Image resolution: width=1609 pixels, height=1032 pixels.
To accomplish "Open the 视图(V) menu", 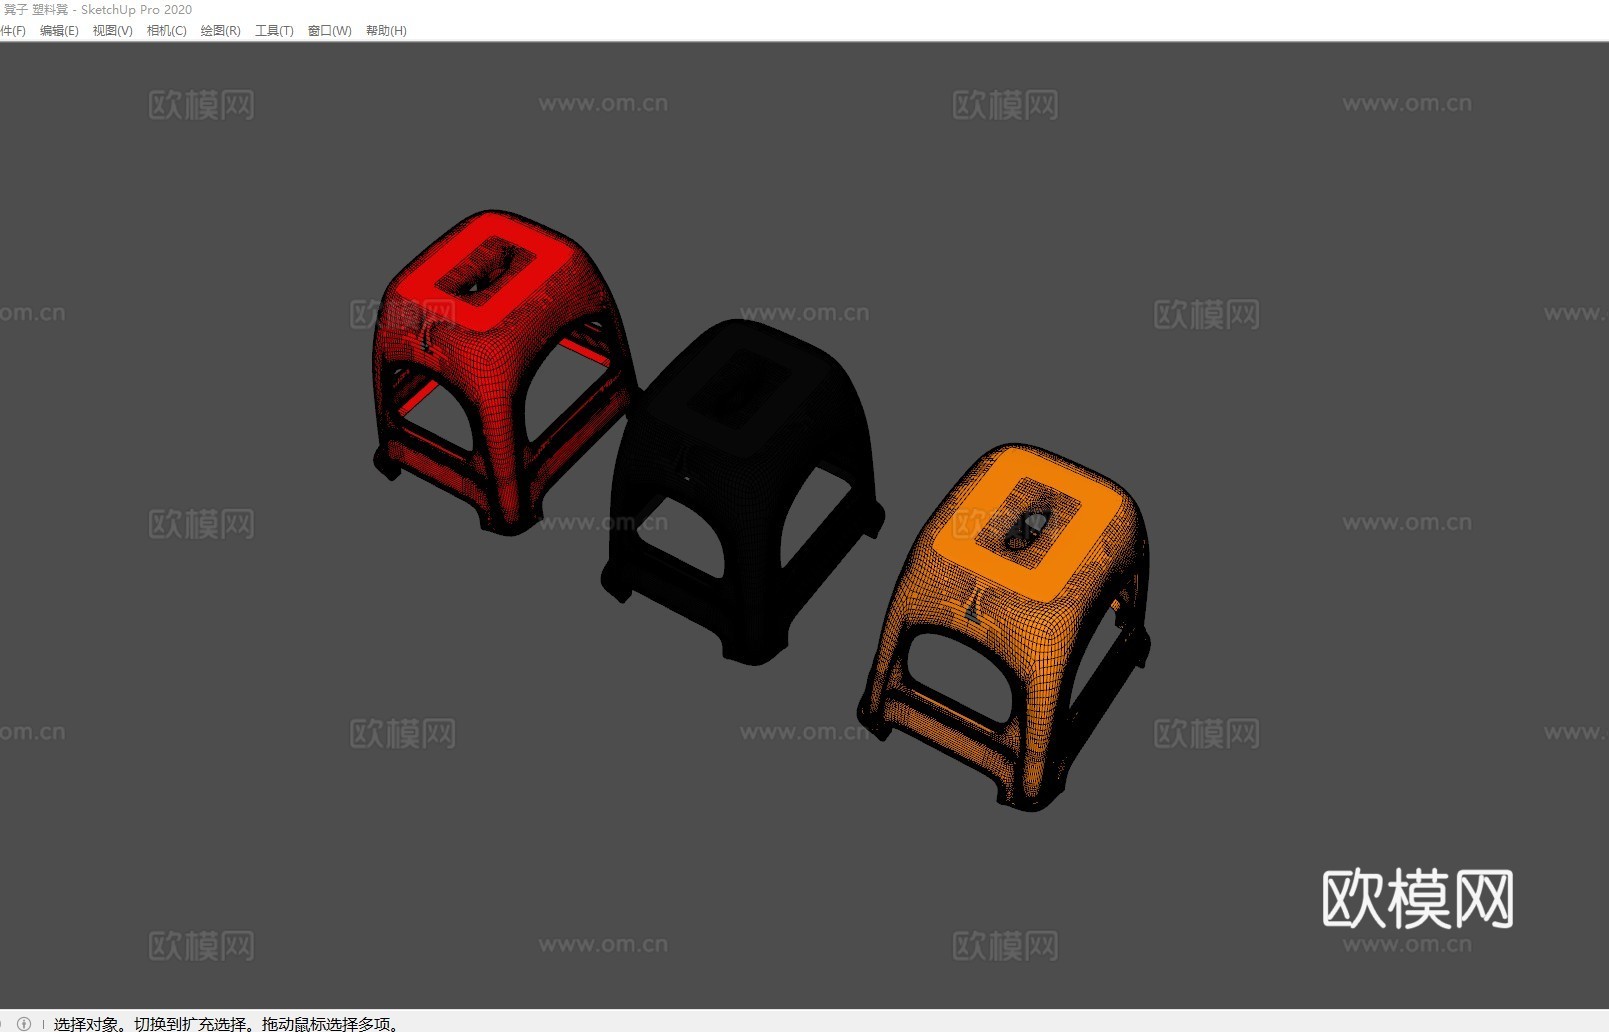I will click(113, 31).
